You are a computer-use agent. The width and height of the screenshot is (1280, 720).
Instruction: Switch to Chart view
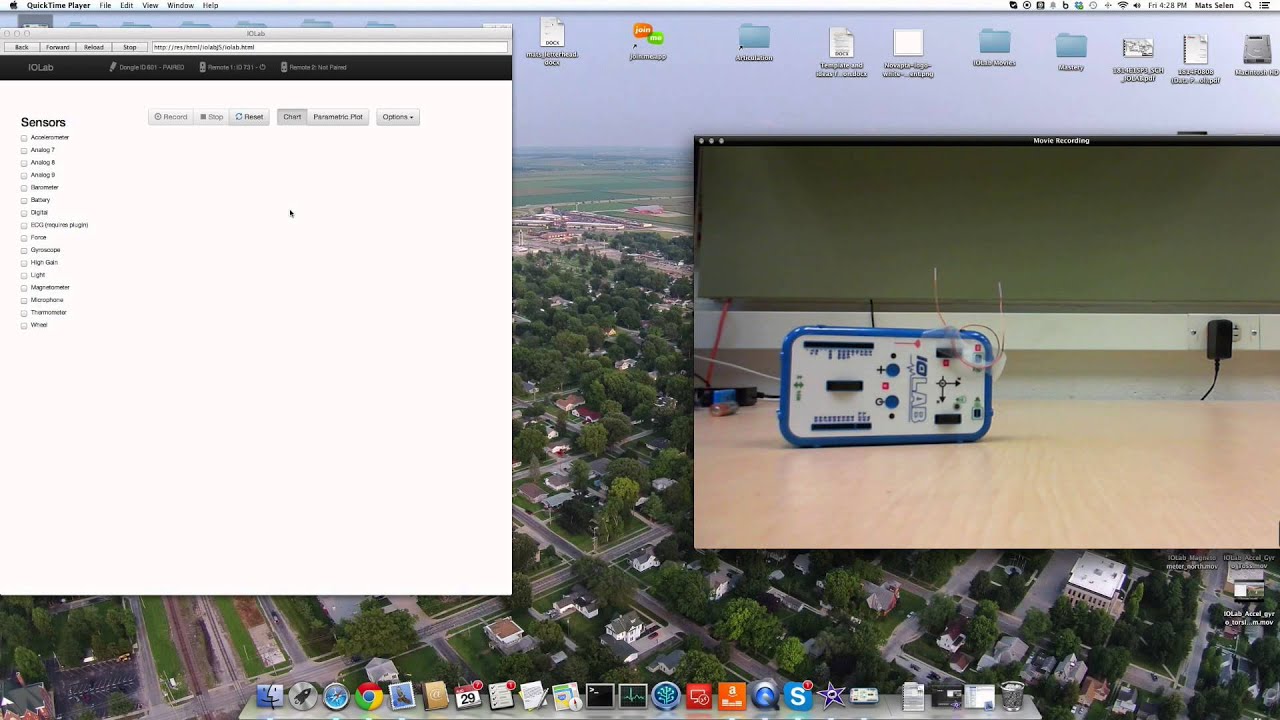(x=292, y=117)
